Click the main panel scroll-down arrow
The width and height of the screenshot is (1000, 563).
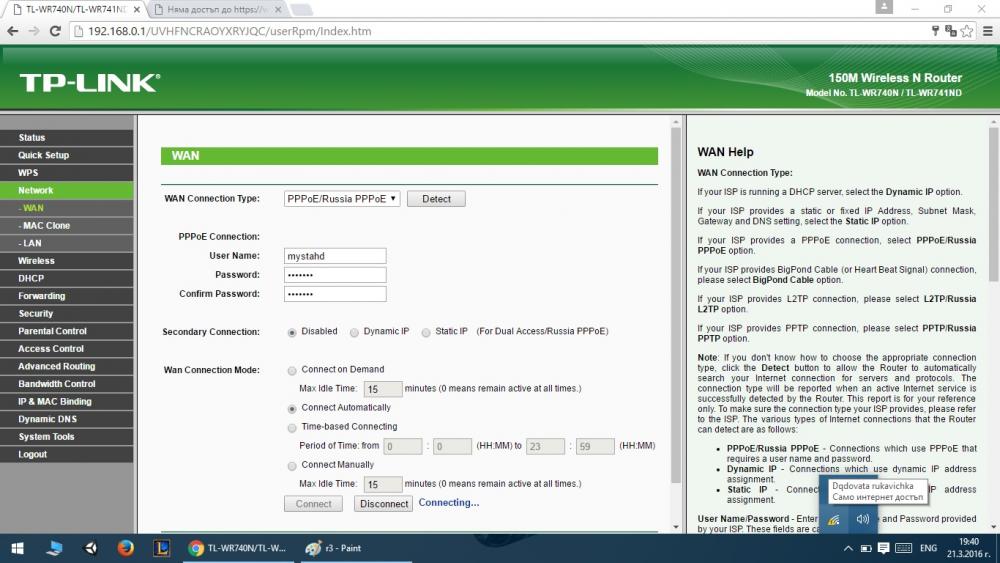pos(676,527)
